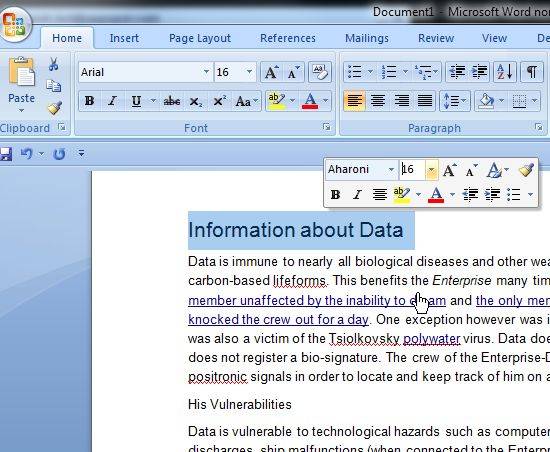This screenshot has height=452, width=550.
Task: Click the Copy icon in Clipboard group
Action: pos(53,86)
